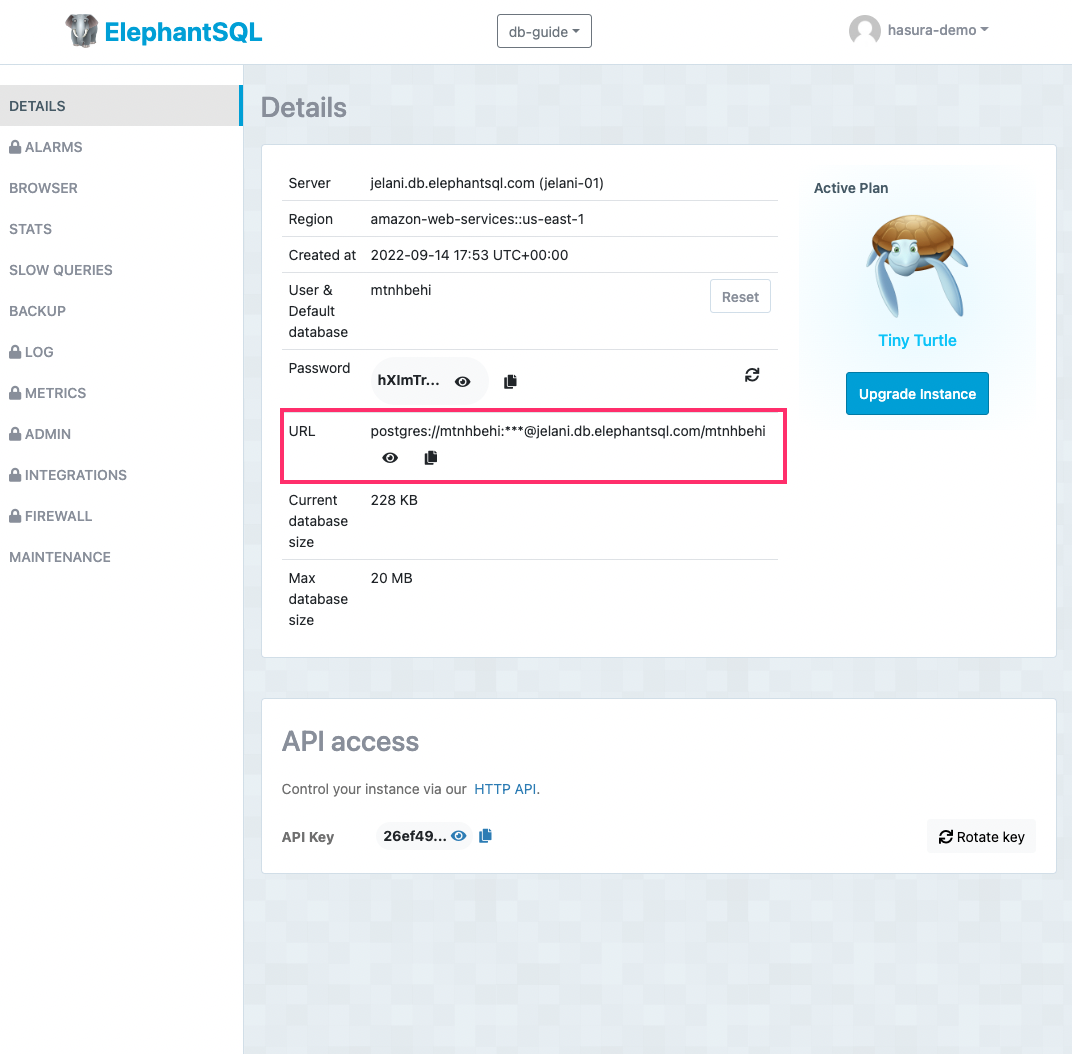This screenshot has height=1054, width=1072.
Task: Reveal the API Key with its eye toggle
Action: 458,835
